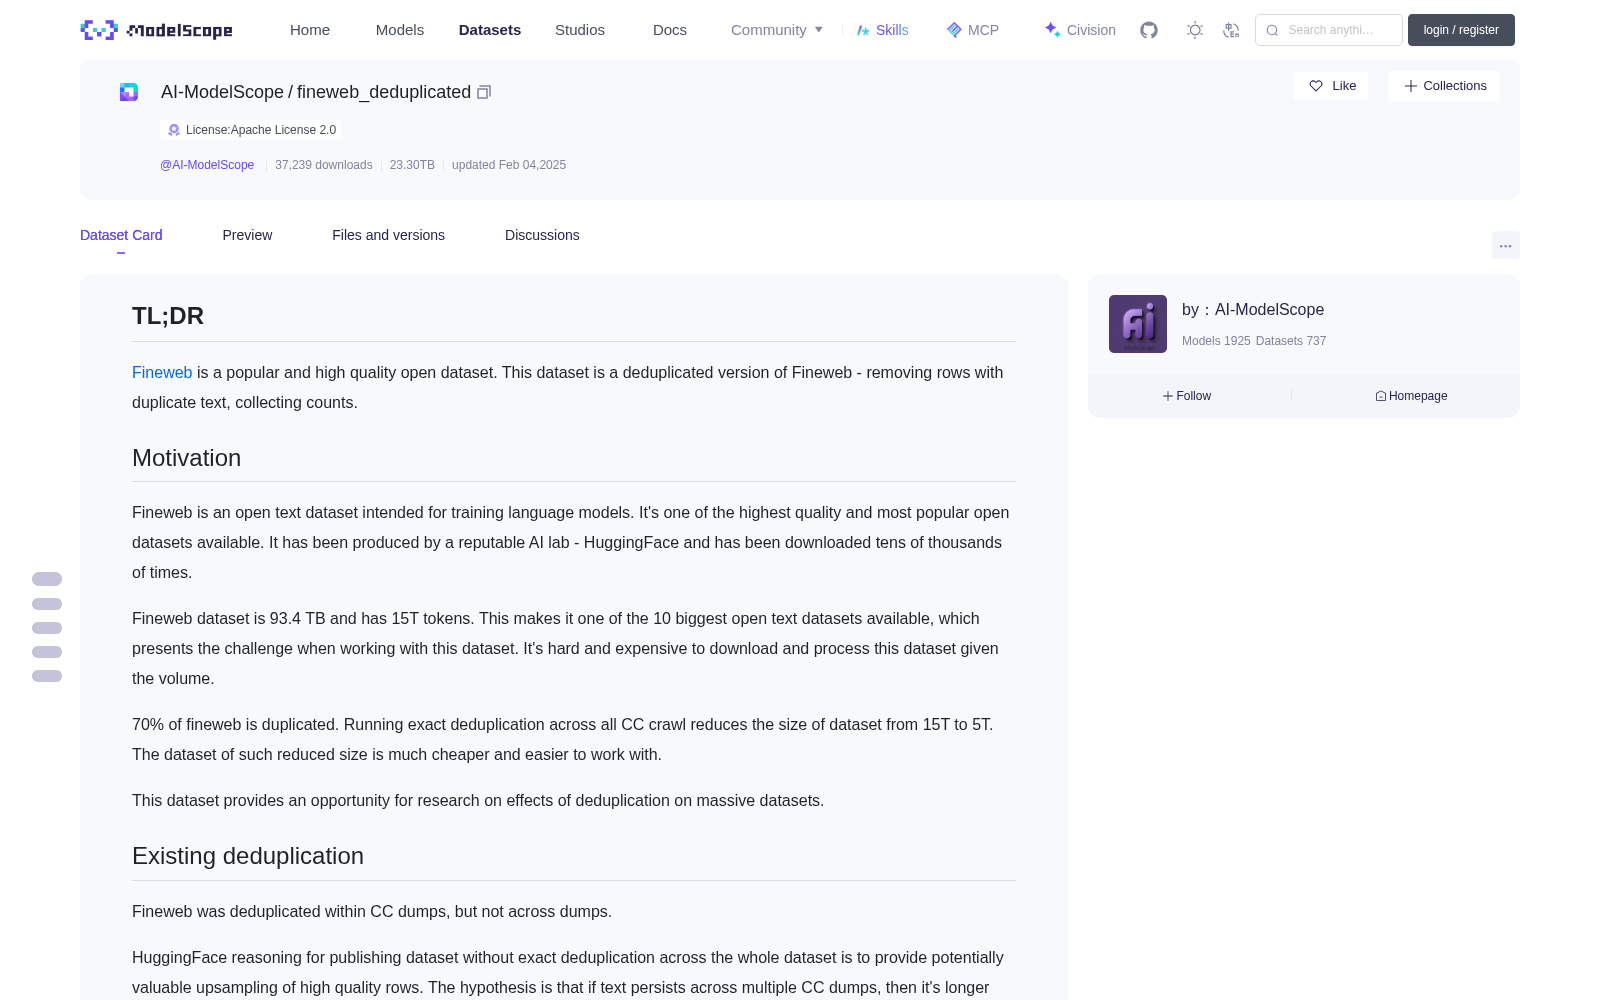This screenshot has height=1000, width=1600.
Task: Select the Dataset Card tab
Action: (x=121, y=235)
